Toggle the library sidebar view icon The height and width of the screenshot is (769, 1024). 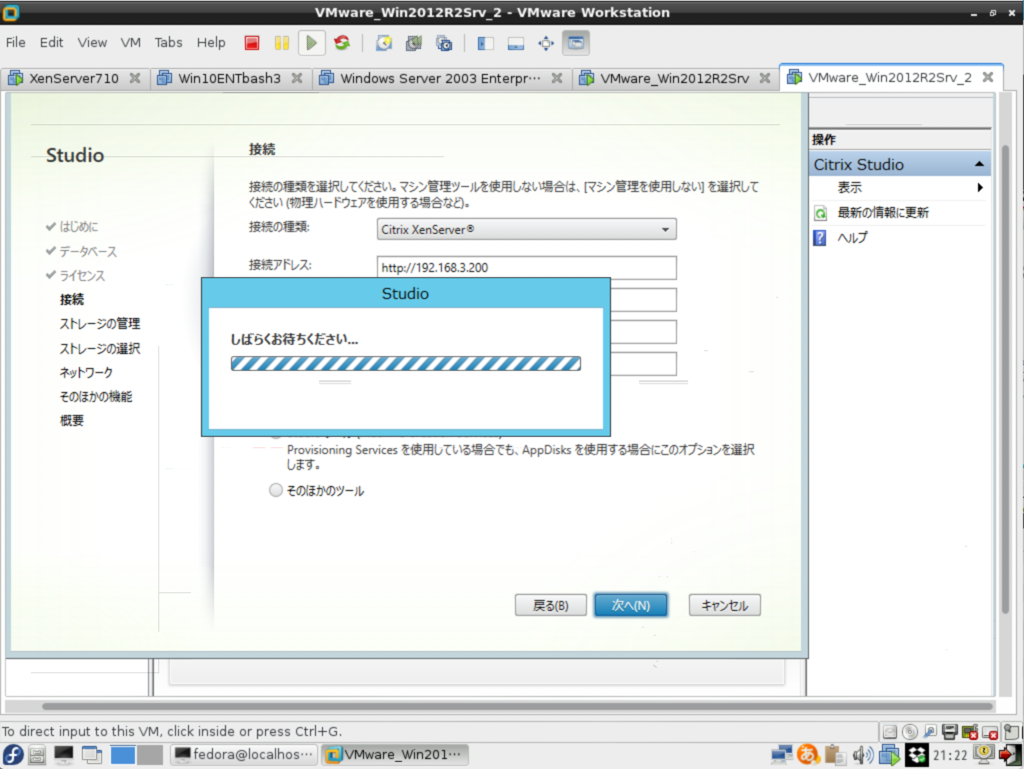pos(485,43)
